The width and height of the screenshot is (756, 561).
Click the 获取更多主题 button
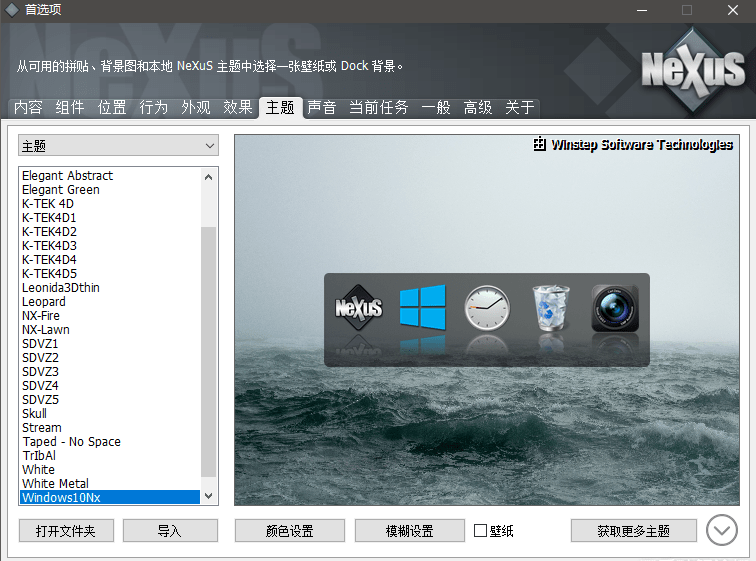633,531
